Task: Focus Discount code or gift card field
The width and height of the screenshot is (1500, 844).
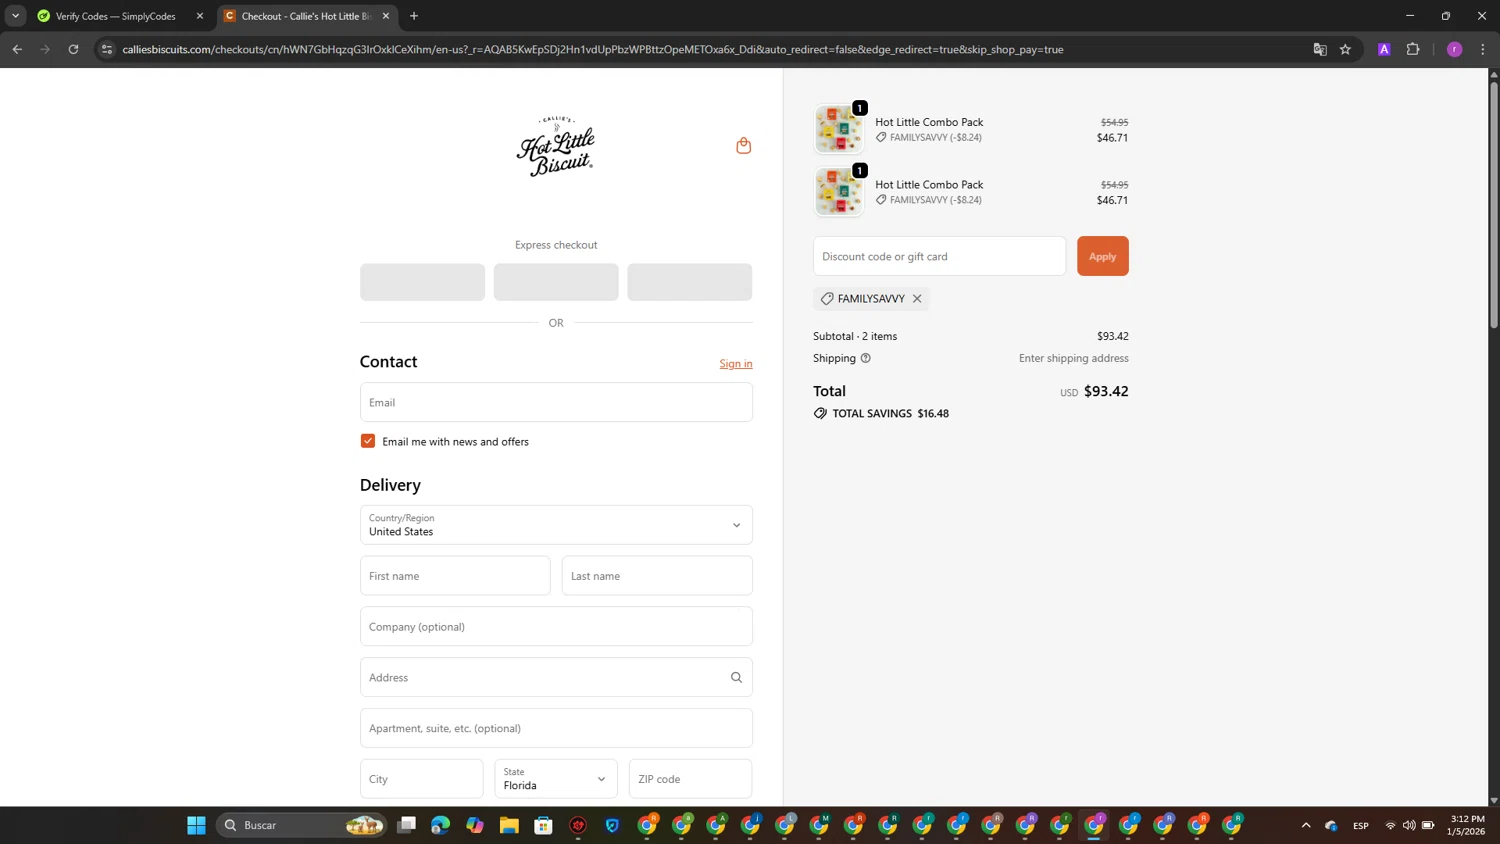Action: [940, 256]
